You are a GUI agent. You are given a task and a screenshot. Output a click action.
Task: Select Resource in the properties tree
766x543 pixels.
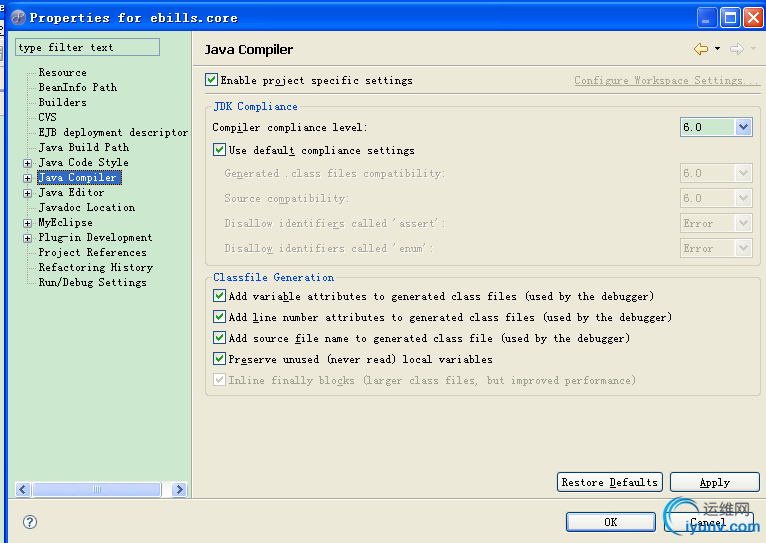click(x=63, y=72)
